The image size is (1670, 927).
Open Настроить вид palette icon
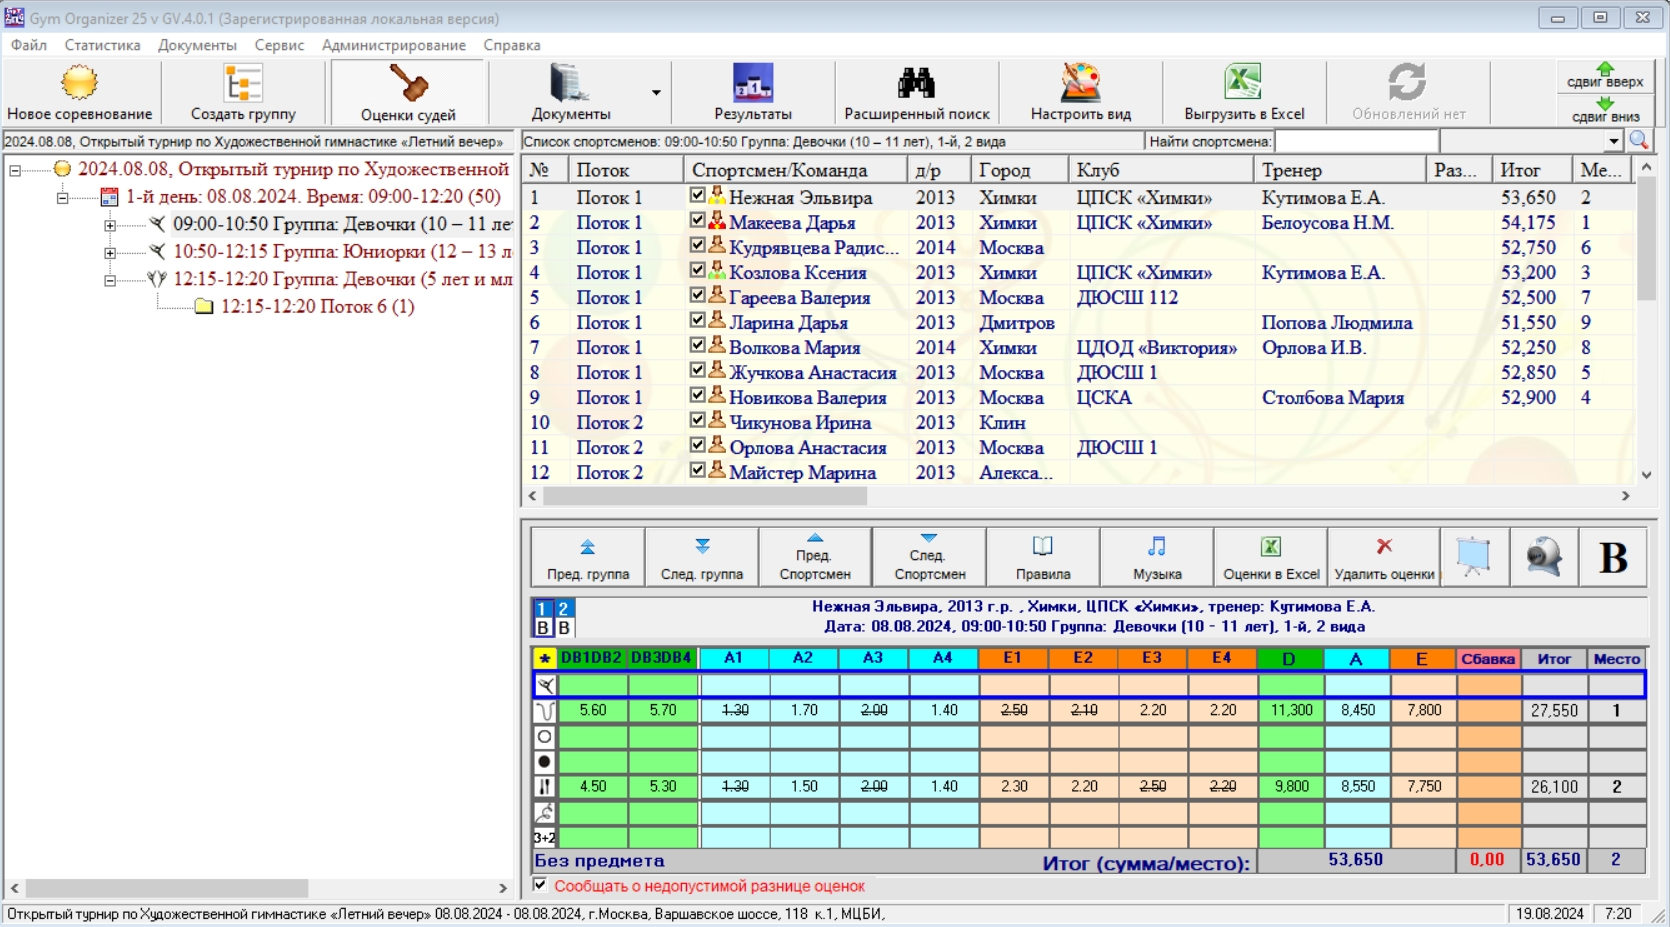[1080, 84]
